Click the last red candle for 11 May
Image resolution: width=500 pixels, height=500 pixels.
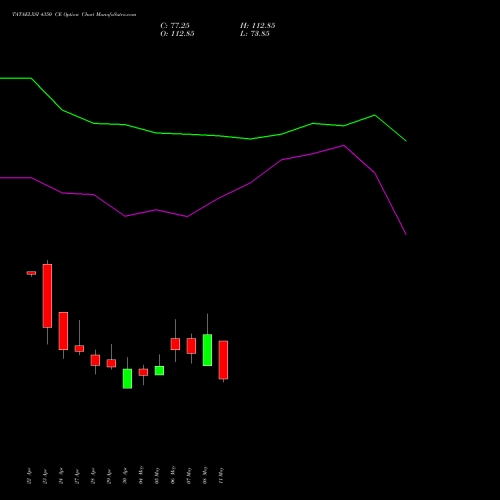tap(223, 360)
